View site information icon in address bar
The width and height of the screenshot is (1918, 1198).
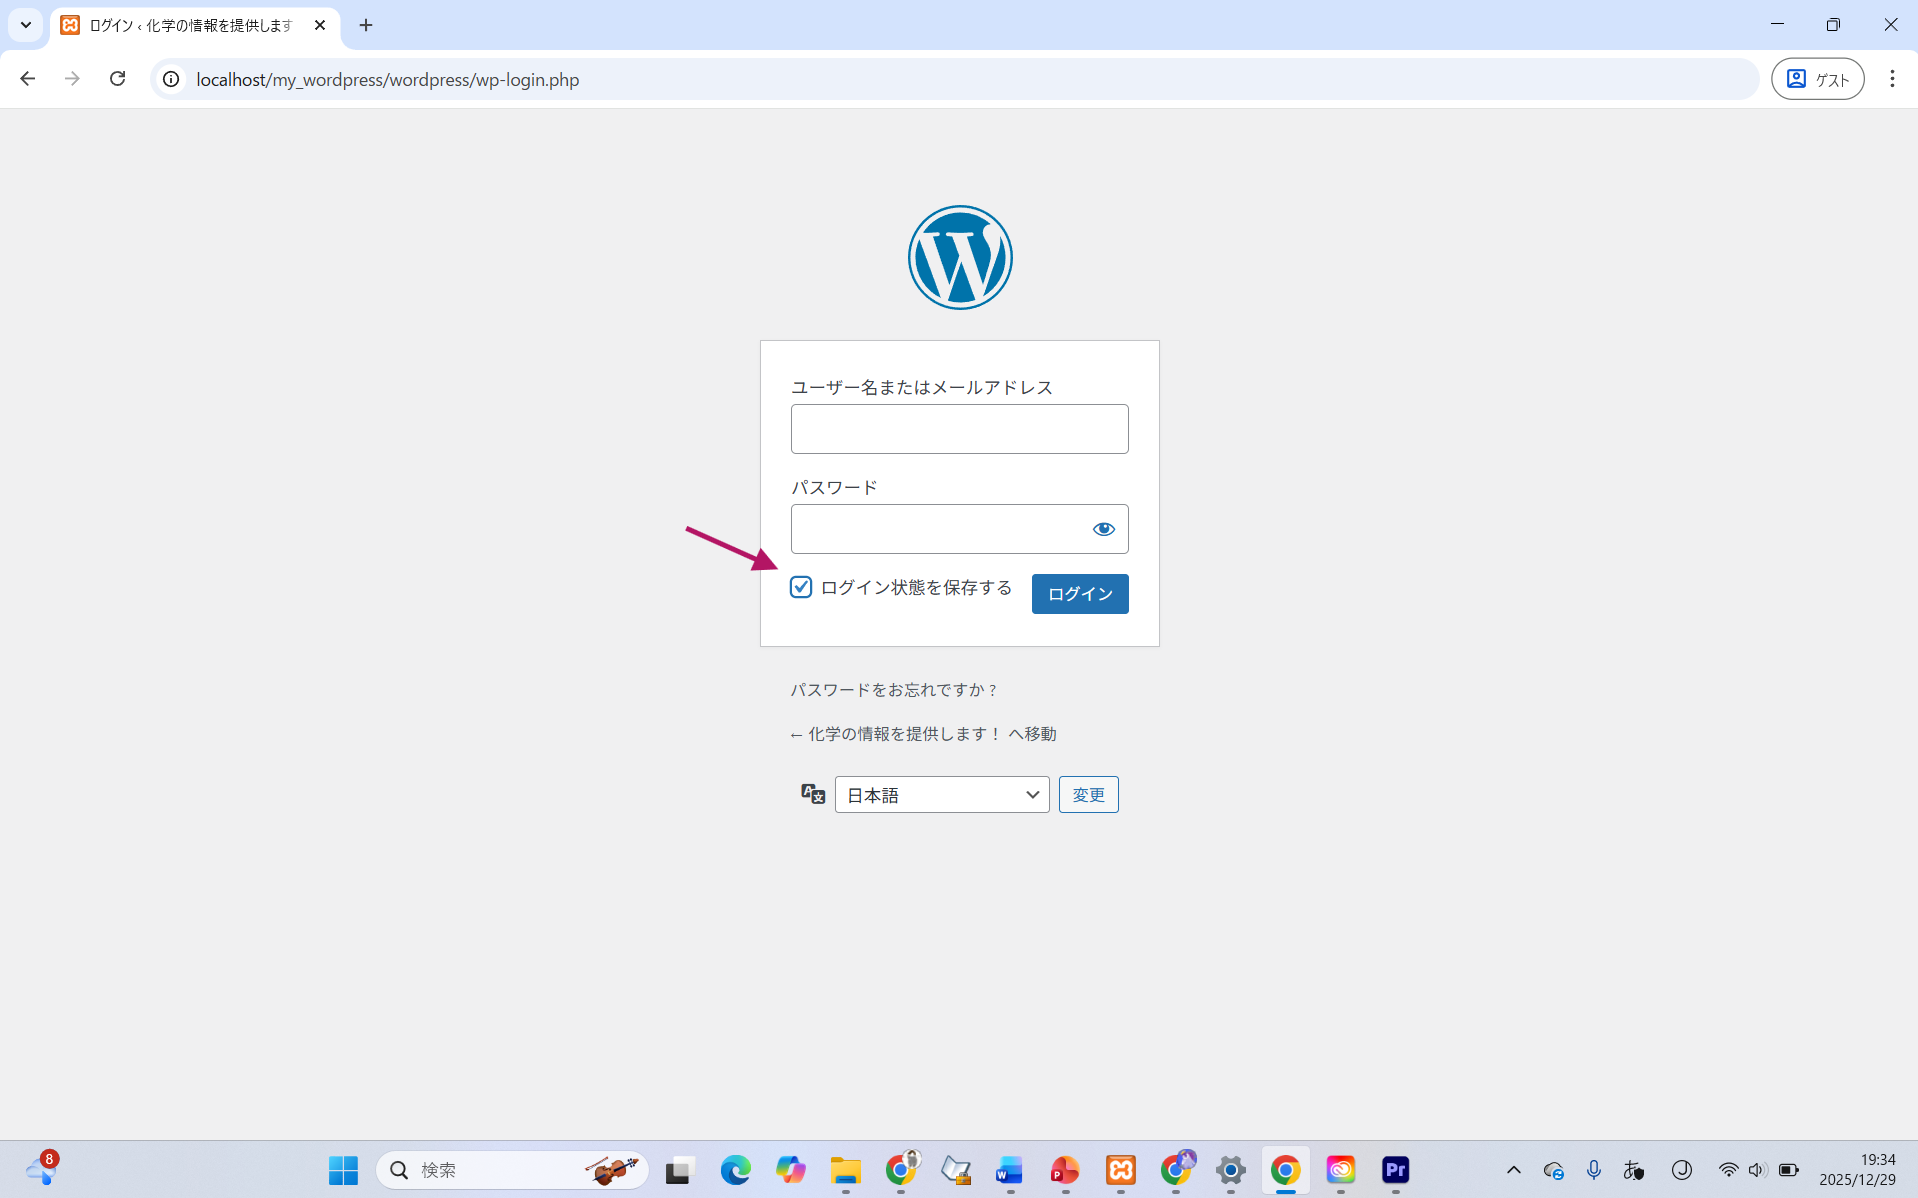pyautogui.click(x=172, y=79)
